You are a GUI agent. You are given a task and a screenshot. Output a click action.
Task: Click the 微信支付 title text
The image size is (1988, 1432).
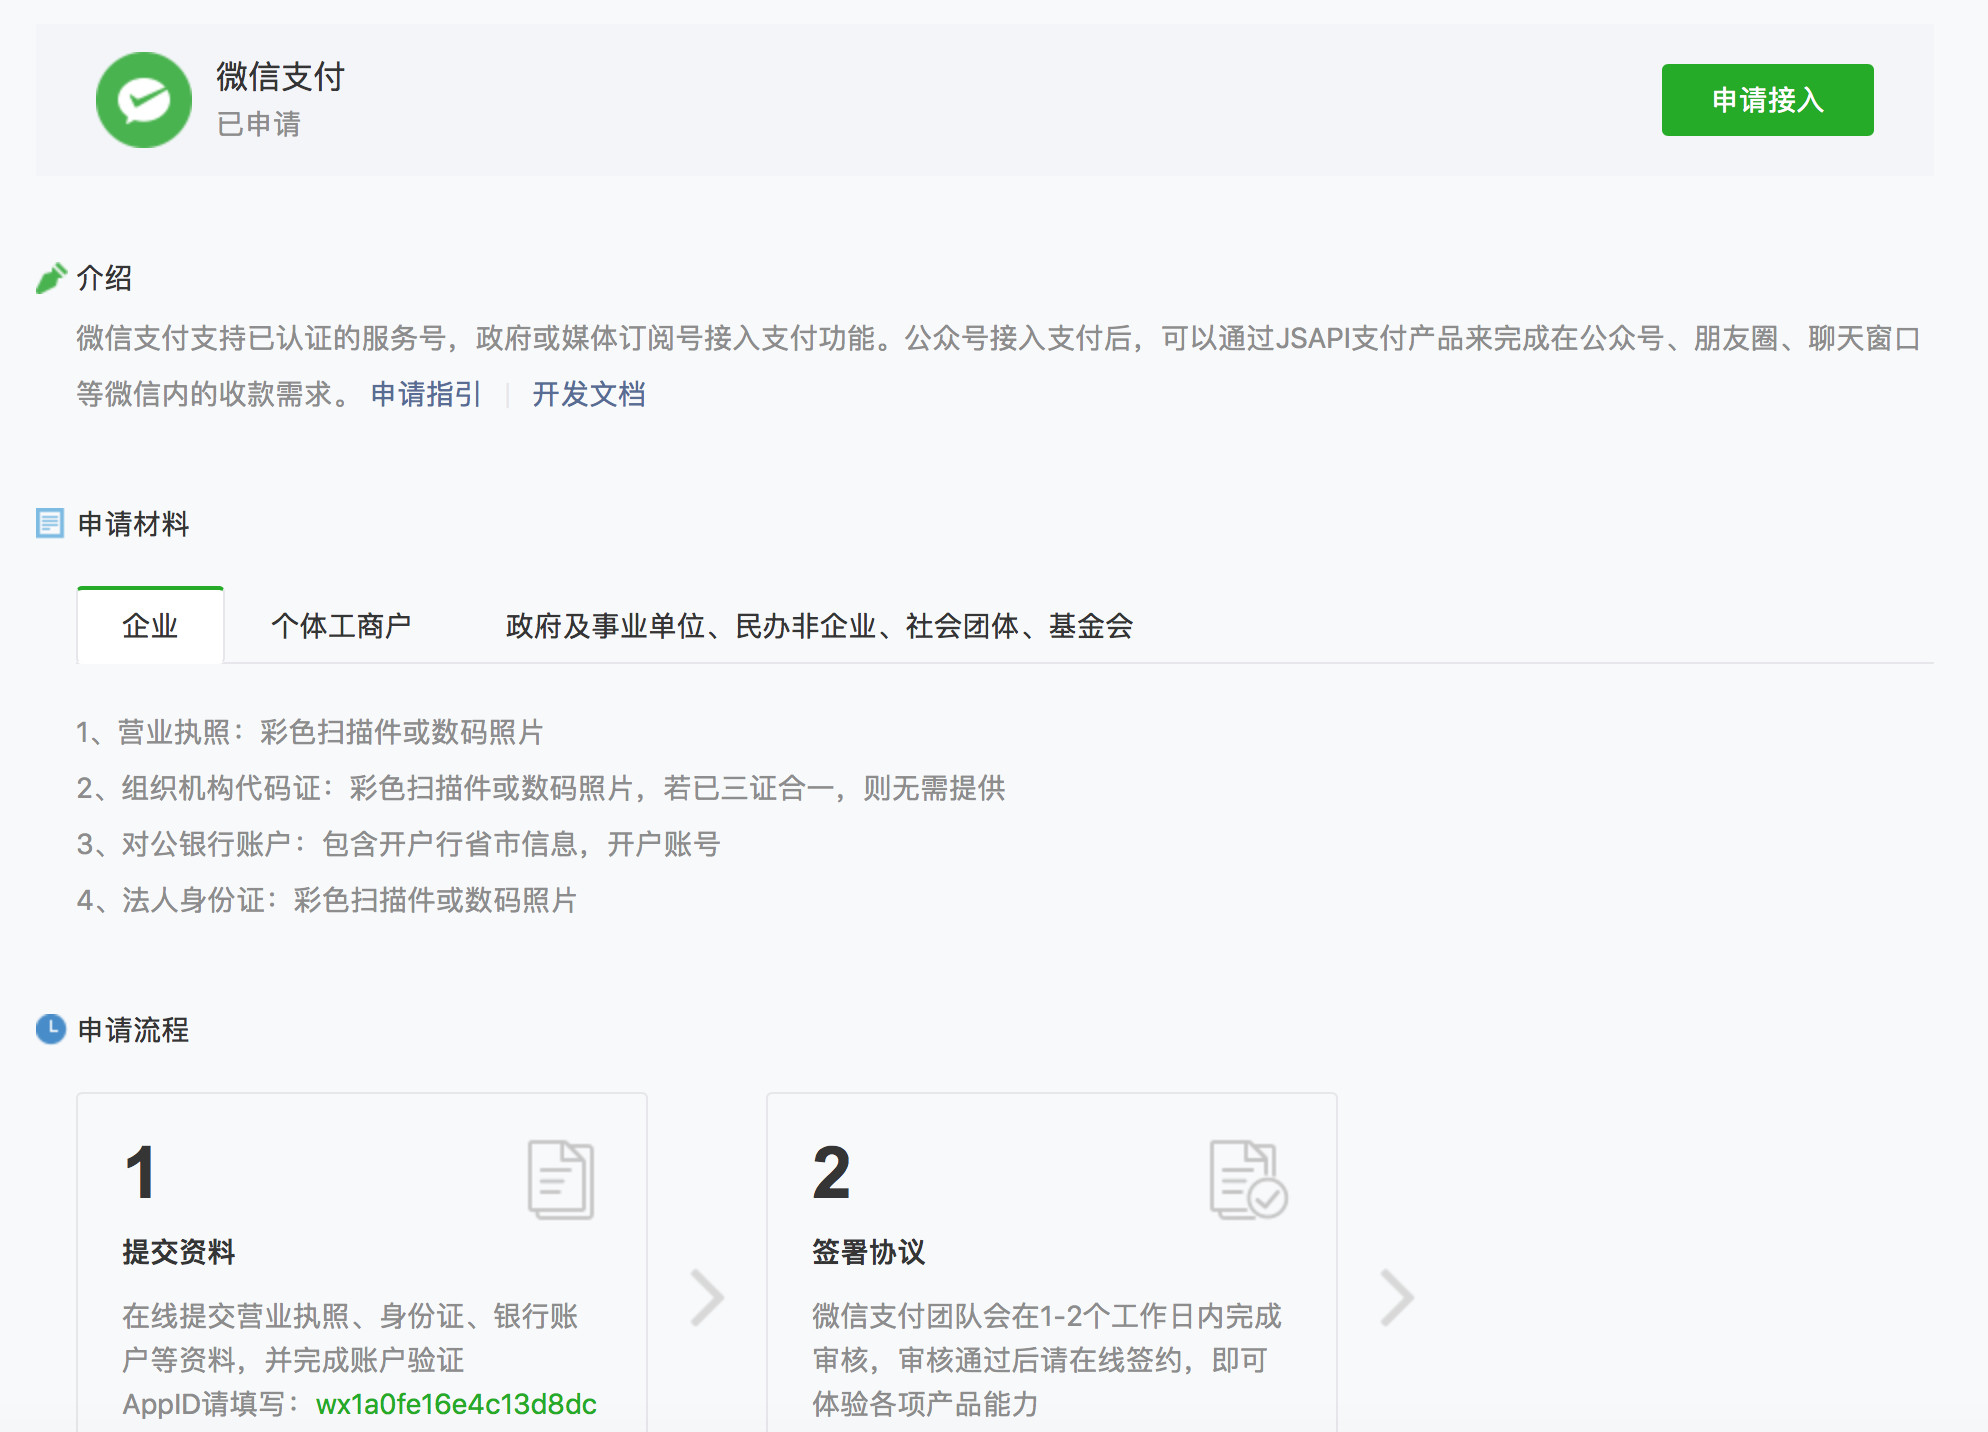pos(280,76)
